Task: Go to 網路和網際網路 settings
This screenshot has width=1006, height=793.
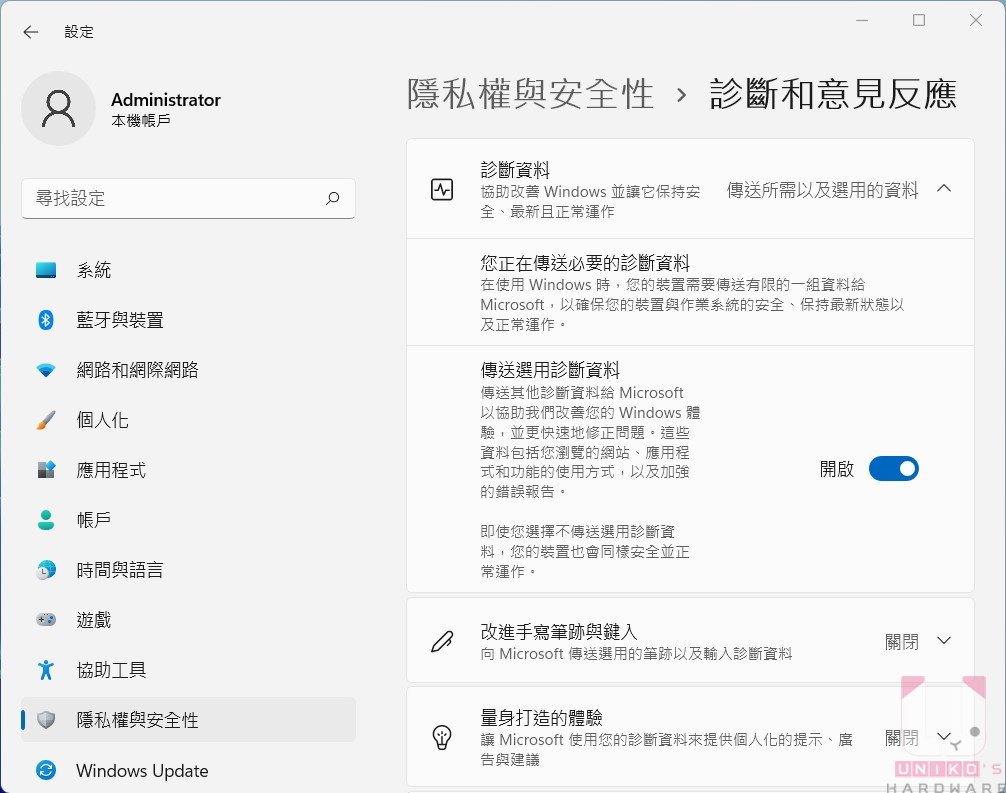Action: coord(188,370)
